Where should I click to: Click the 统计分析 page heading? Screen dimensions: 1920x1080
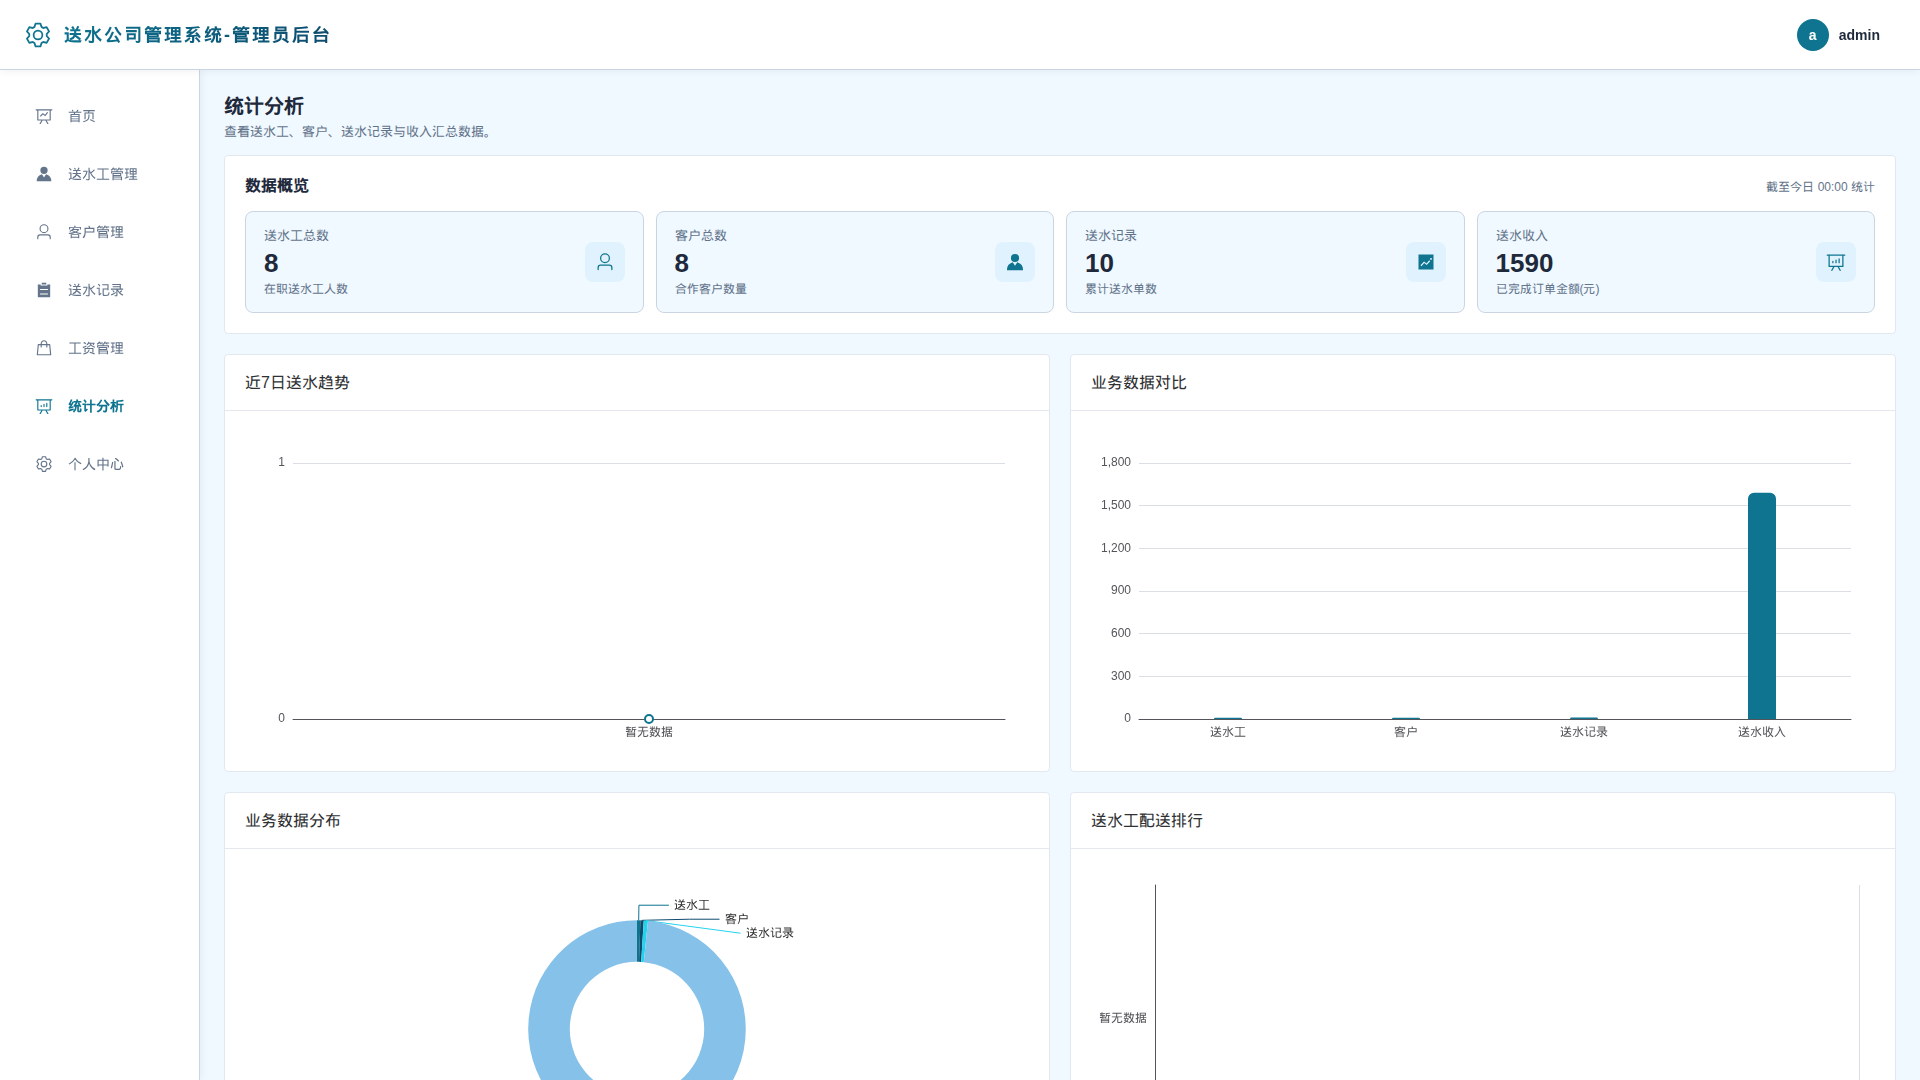pyautogui.click(x=264, y=106)
